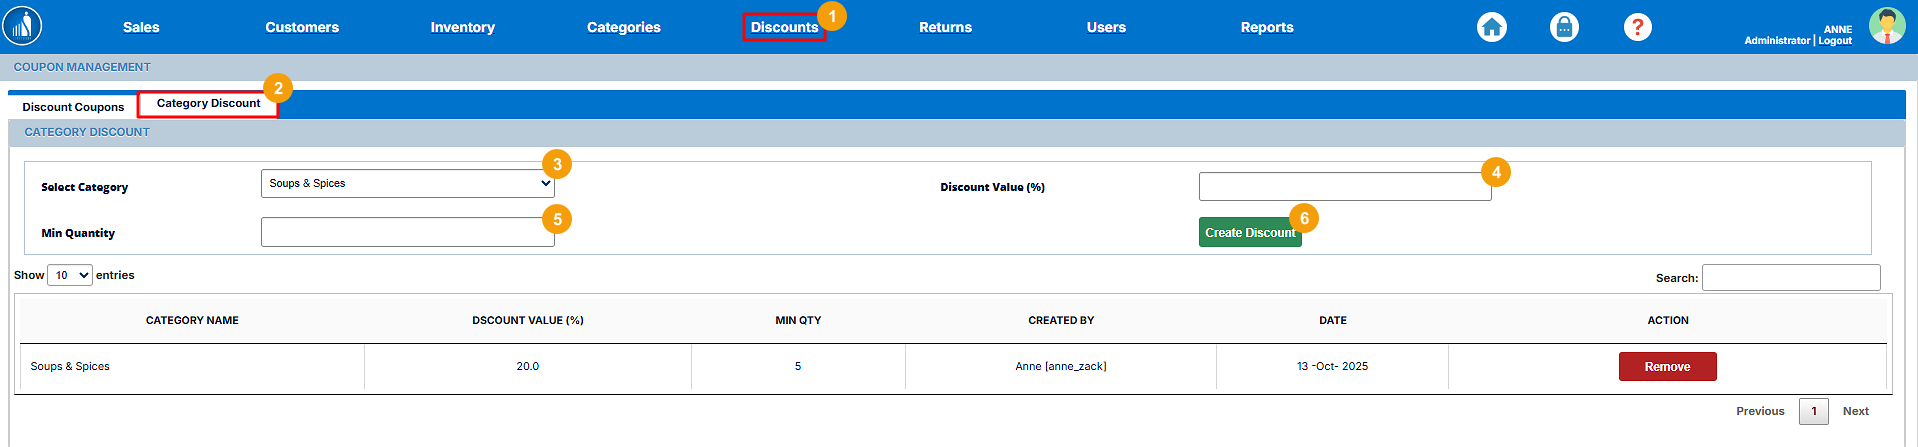Image resolution: width=1918 pixels, height=447 pixels.
Task: Open the Inventory menu
Action: click(462, 27)
